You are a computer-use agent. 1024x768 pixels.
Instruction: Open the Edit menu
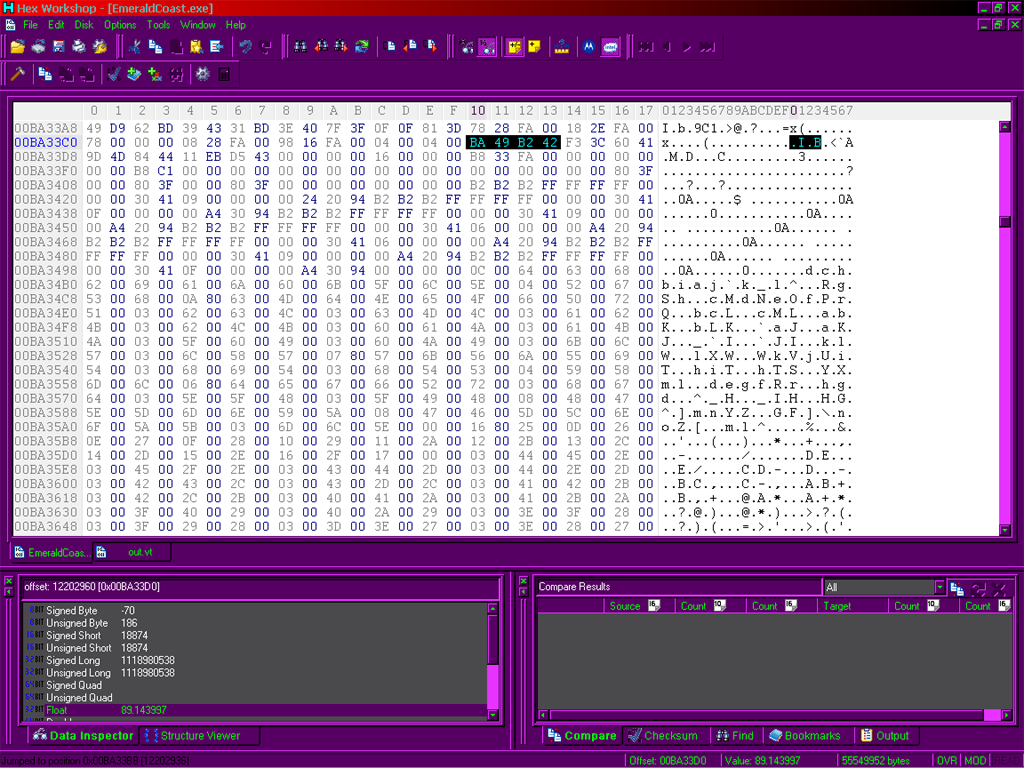coord(56,25)
